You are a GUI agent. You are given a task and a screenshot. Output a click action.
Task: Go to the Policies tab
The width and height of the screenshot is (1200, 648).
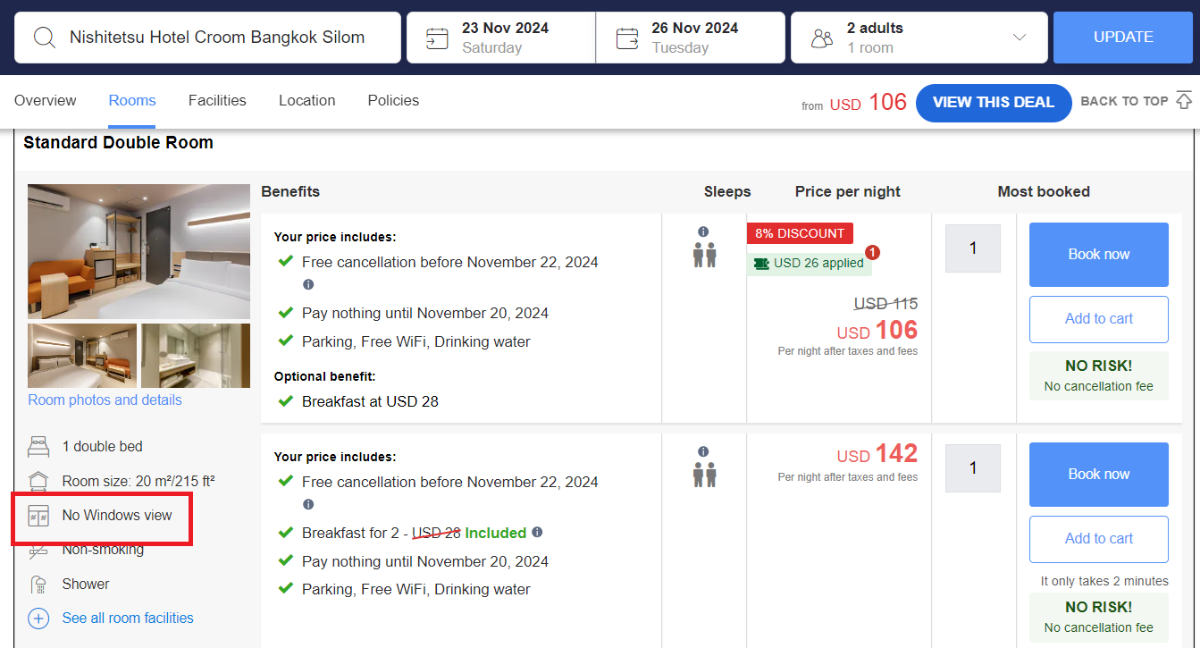tap(393, 100)
